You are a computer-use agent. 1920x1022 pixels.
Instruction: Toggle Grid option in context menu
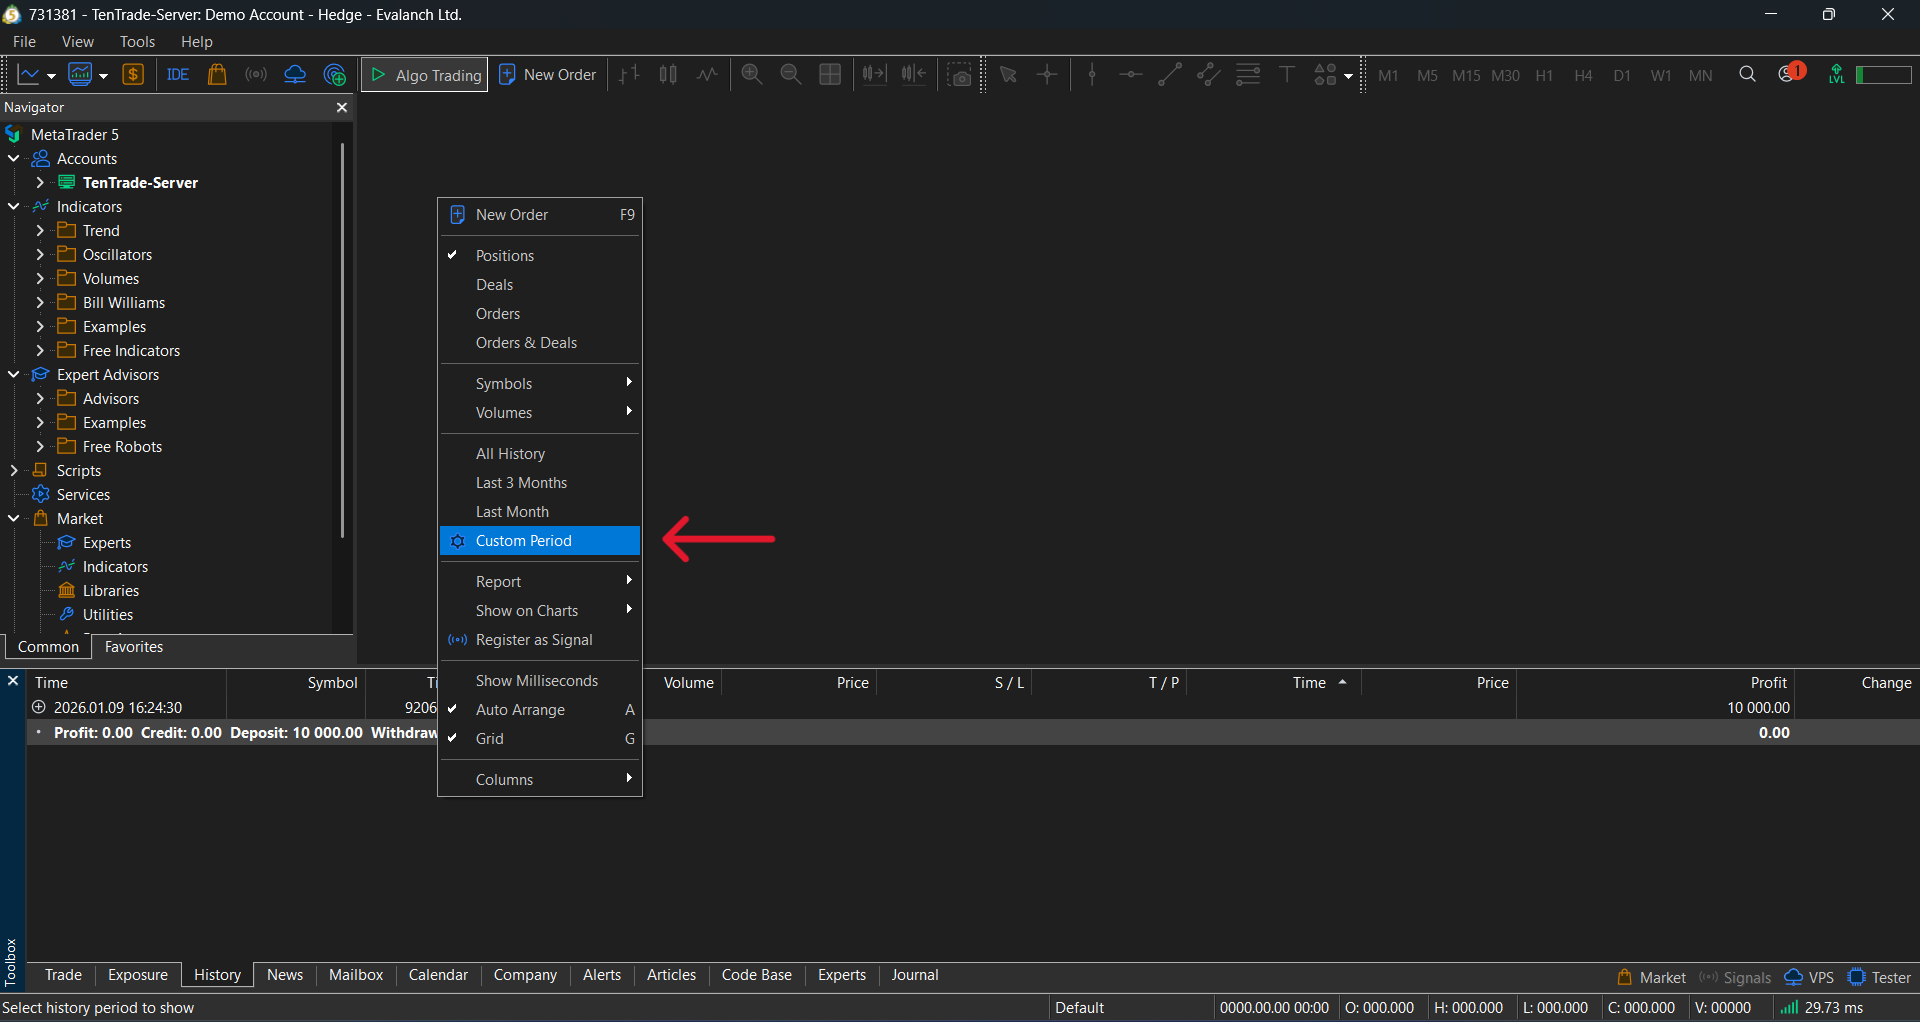coord(540,739)
